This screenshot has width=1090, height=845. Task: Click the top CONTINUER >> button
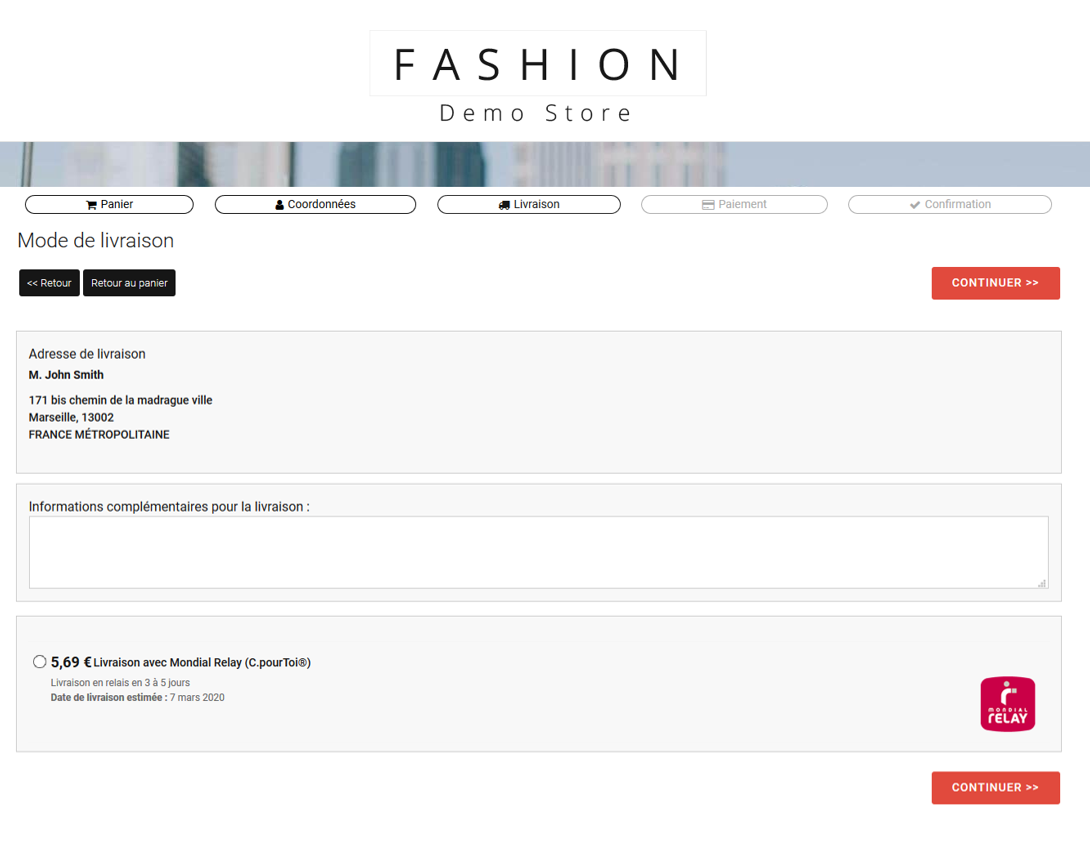pos(995,283)
